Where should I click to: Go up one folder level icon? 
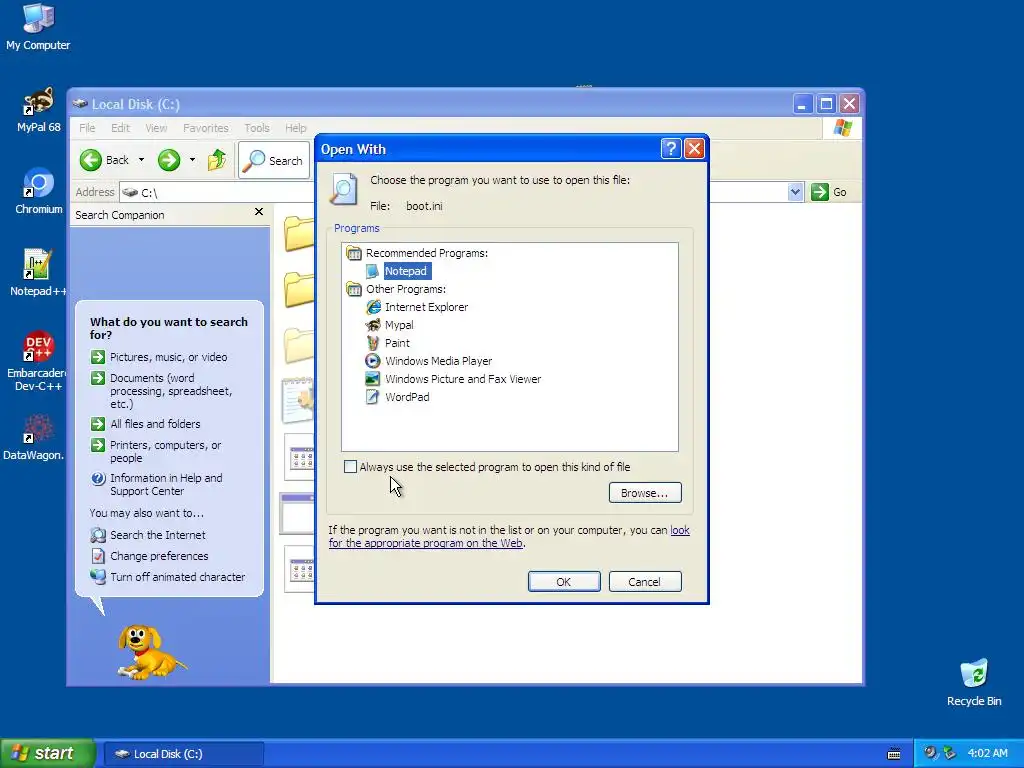tap(217, 160)
